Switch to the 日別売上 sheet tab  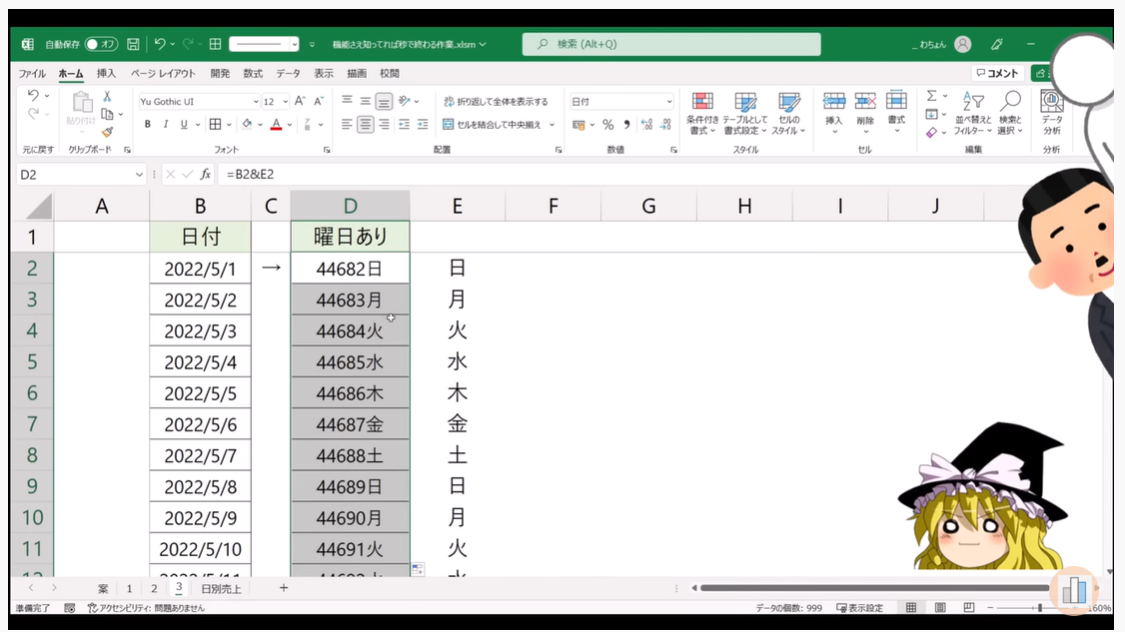click(x=221, y=589)
